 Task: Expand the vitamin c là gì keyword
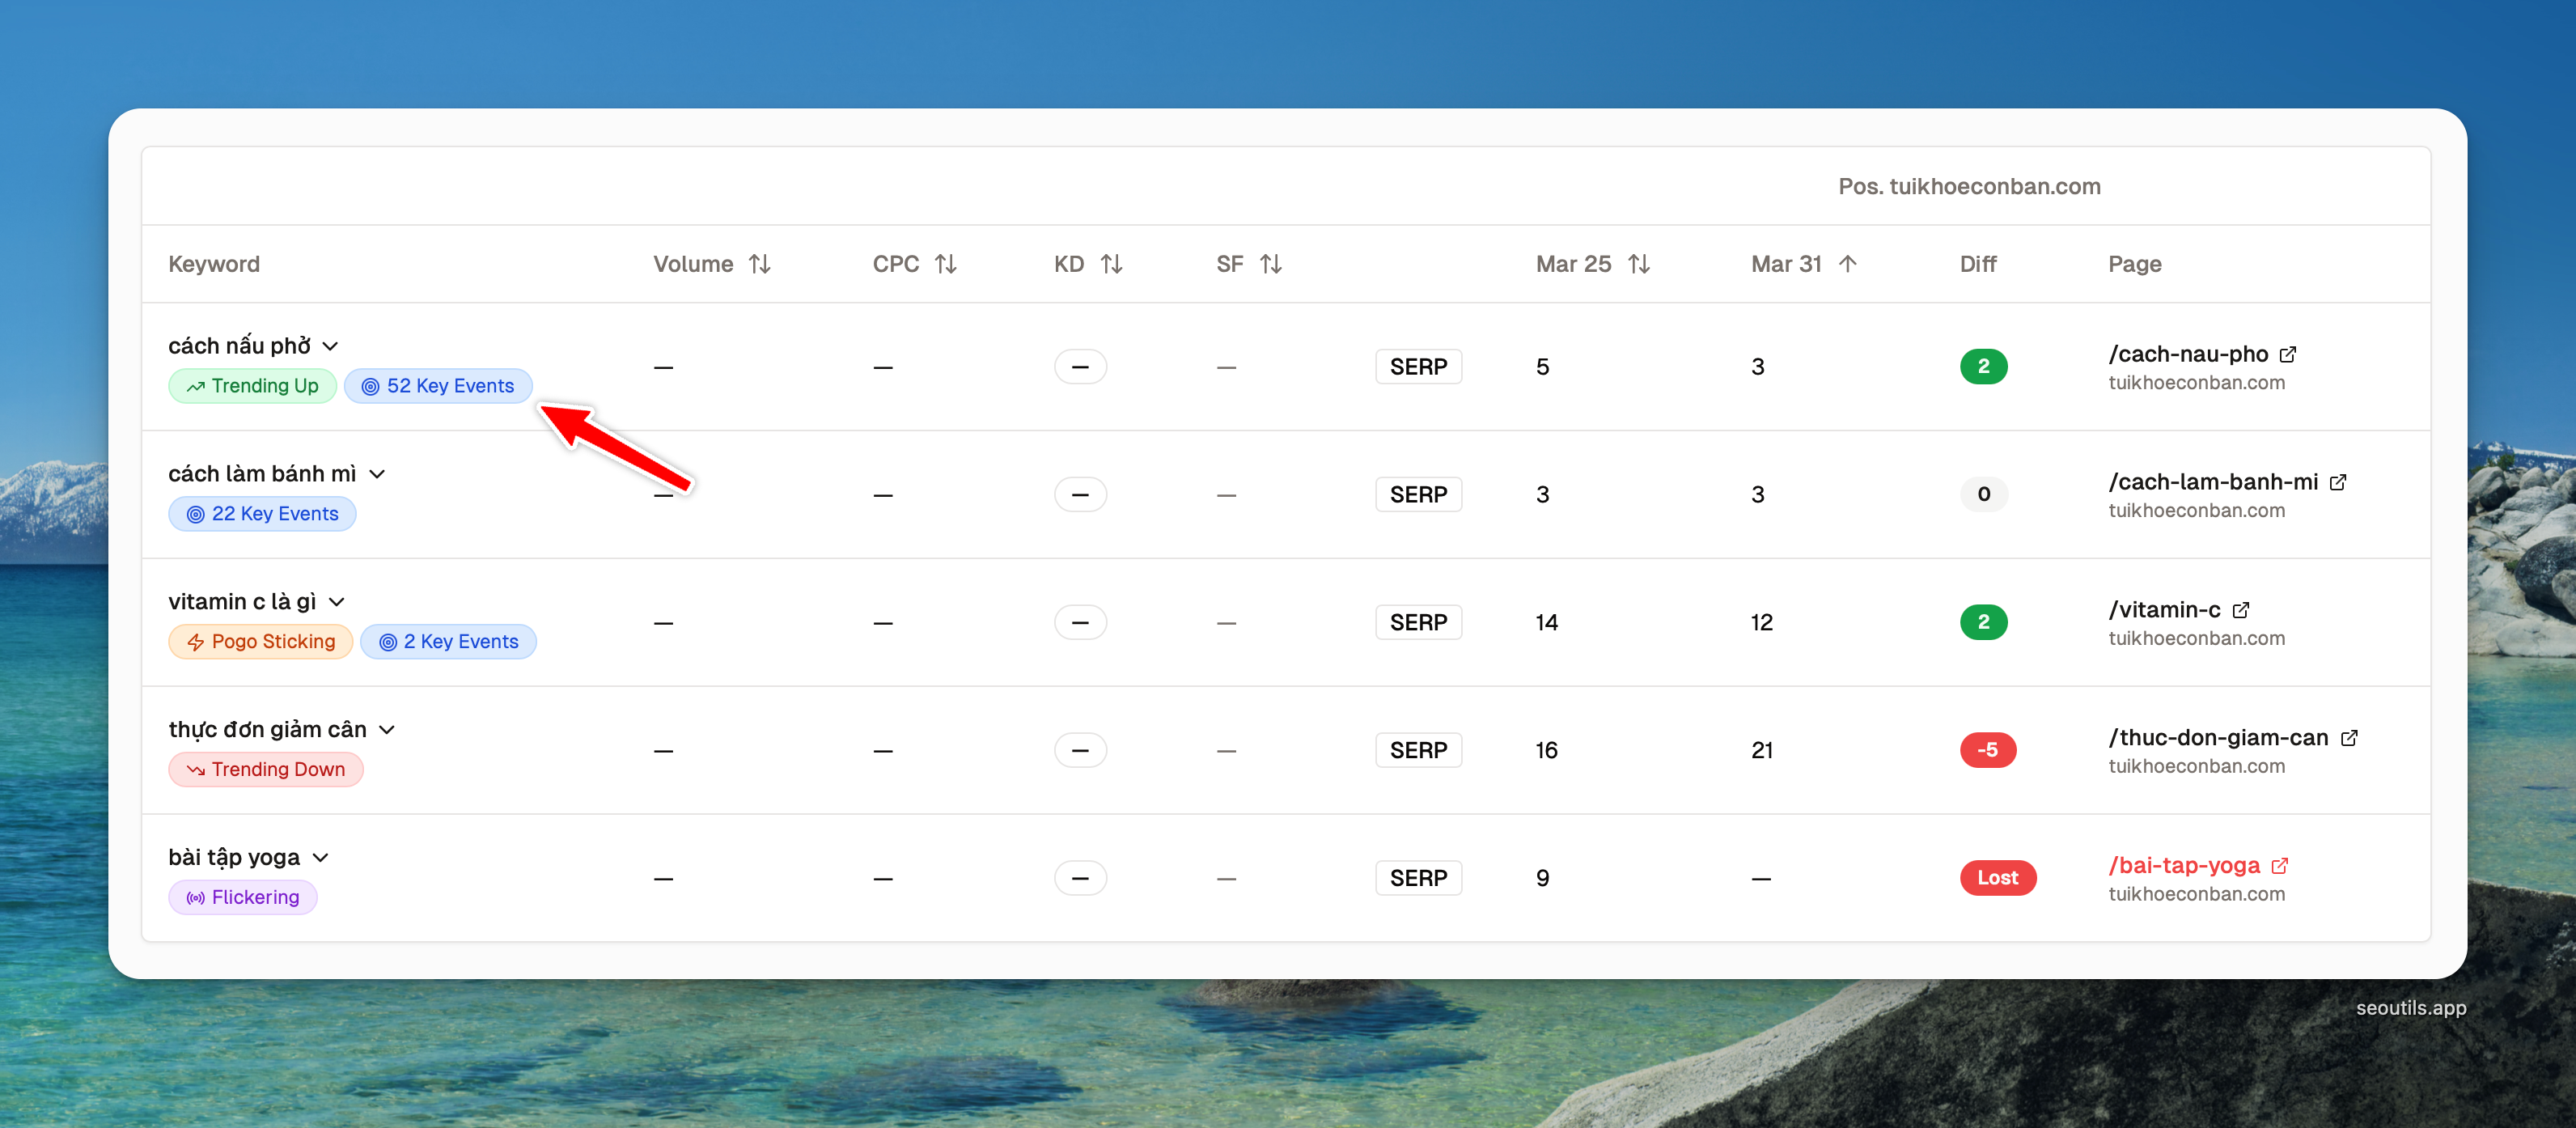(337, 602)
